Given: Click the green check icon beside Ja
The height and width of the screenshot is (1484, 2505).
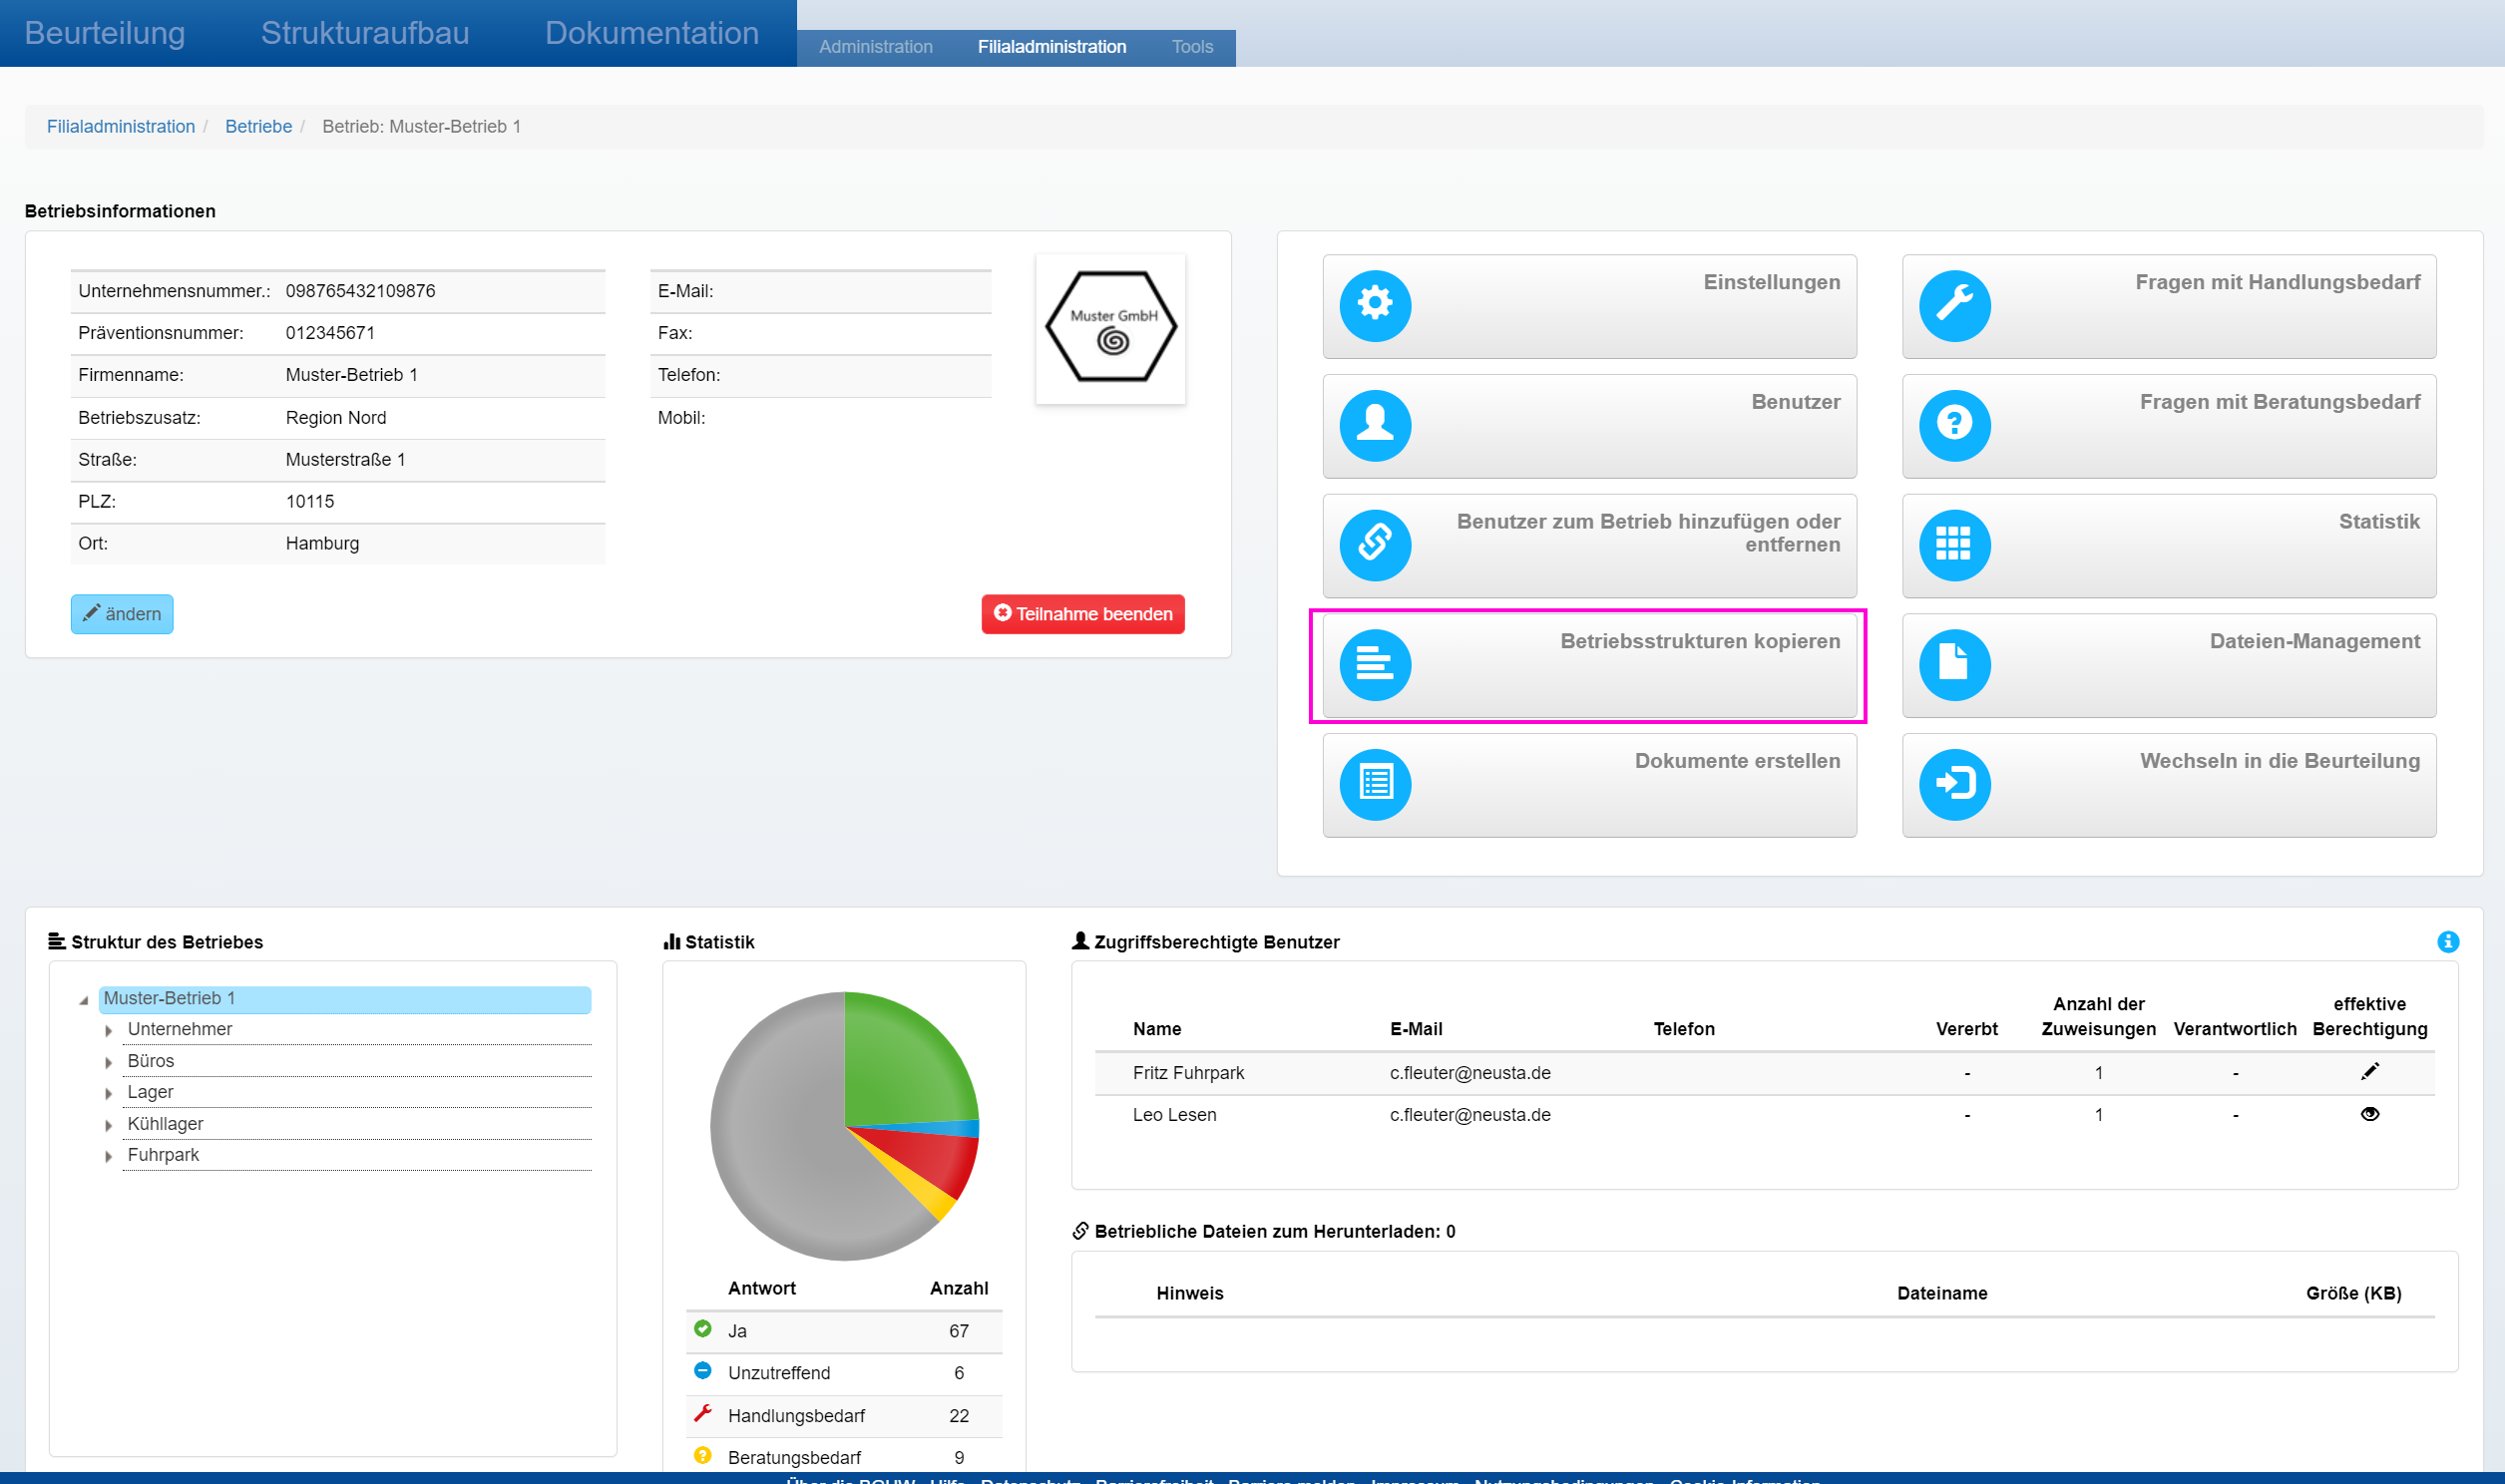Looking at the screenshot, I should [x=702, y=1328].
